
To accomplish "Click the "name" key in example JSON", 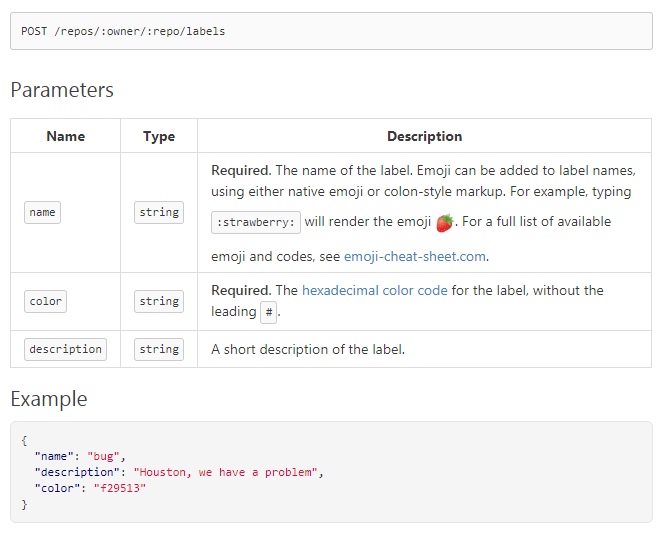I will (x=54, y=456).
